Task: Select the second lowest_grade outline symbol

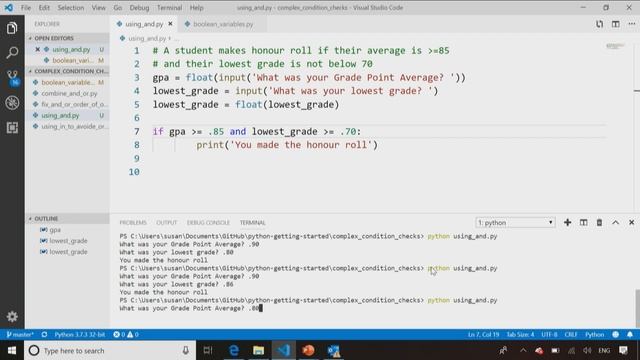Action: point(67,252)
